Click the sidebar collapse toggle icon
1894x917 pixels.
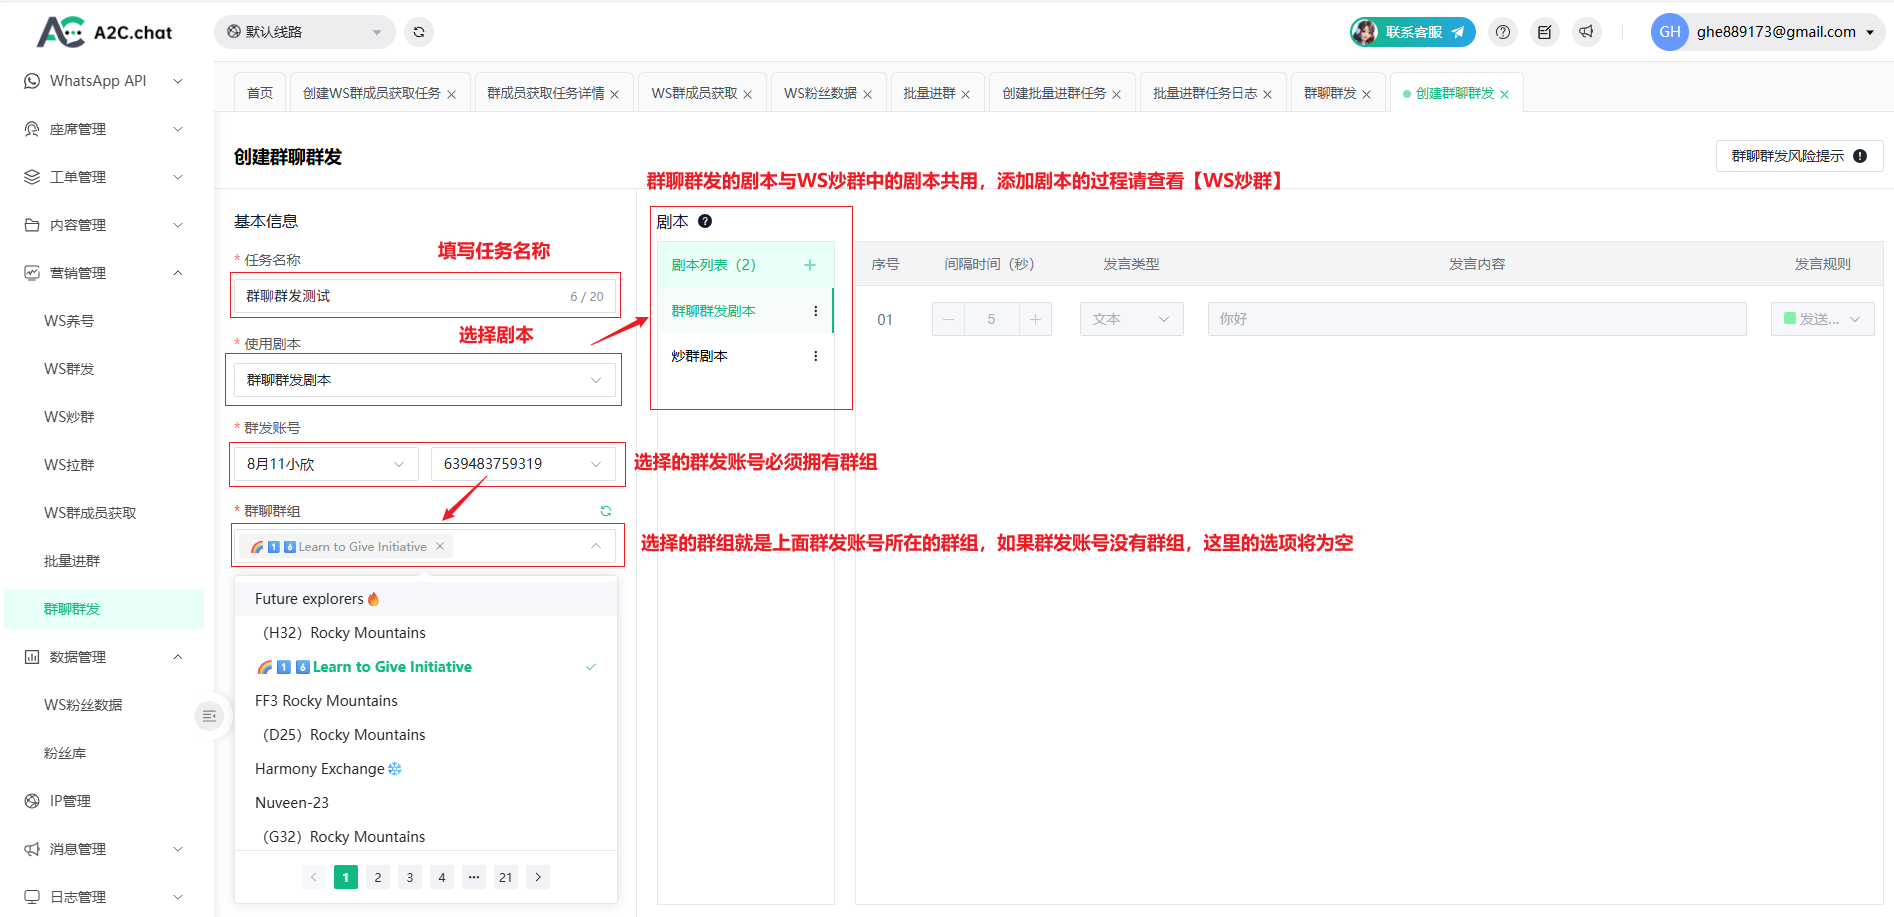[209, 716]
